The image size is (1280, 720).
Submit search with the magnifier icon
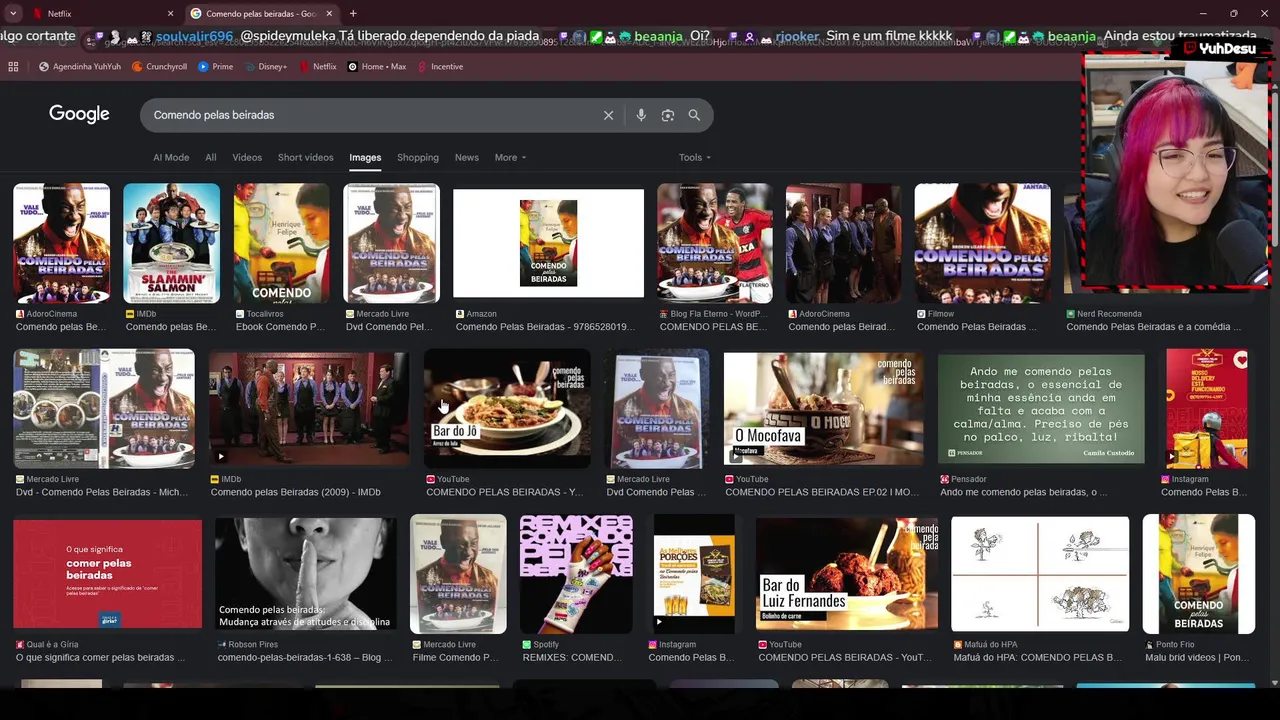click(x=694, y=115)
